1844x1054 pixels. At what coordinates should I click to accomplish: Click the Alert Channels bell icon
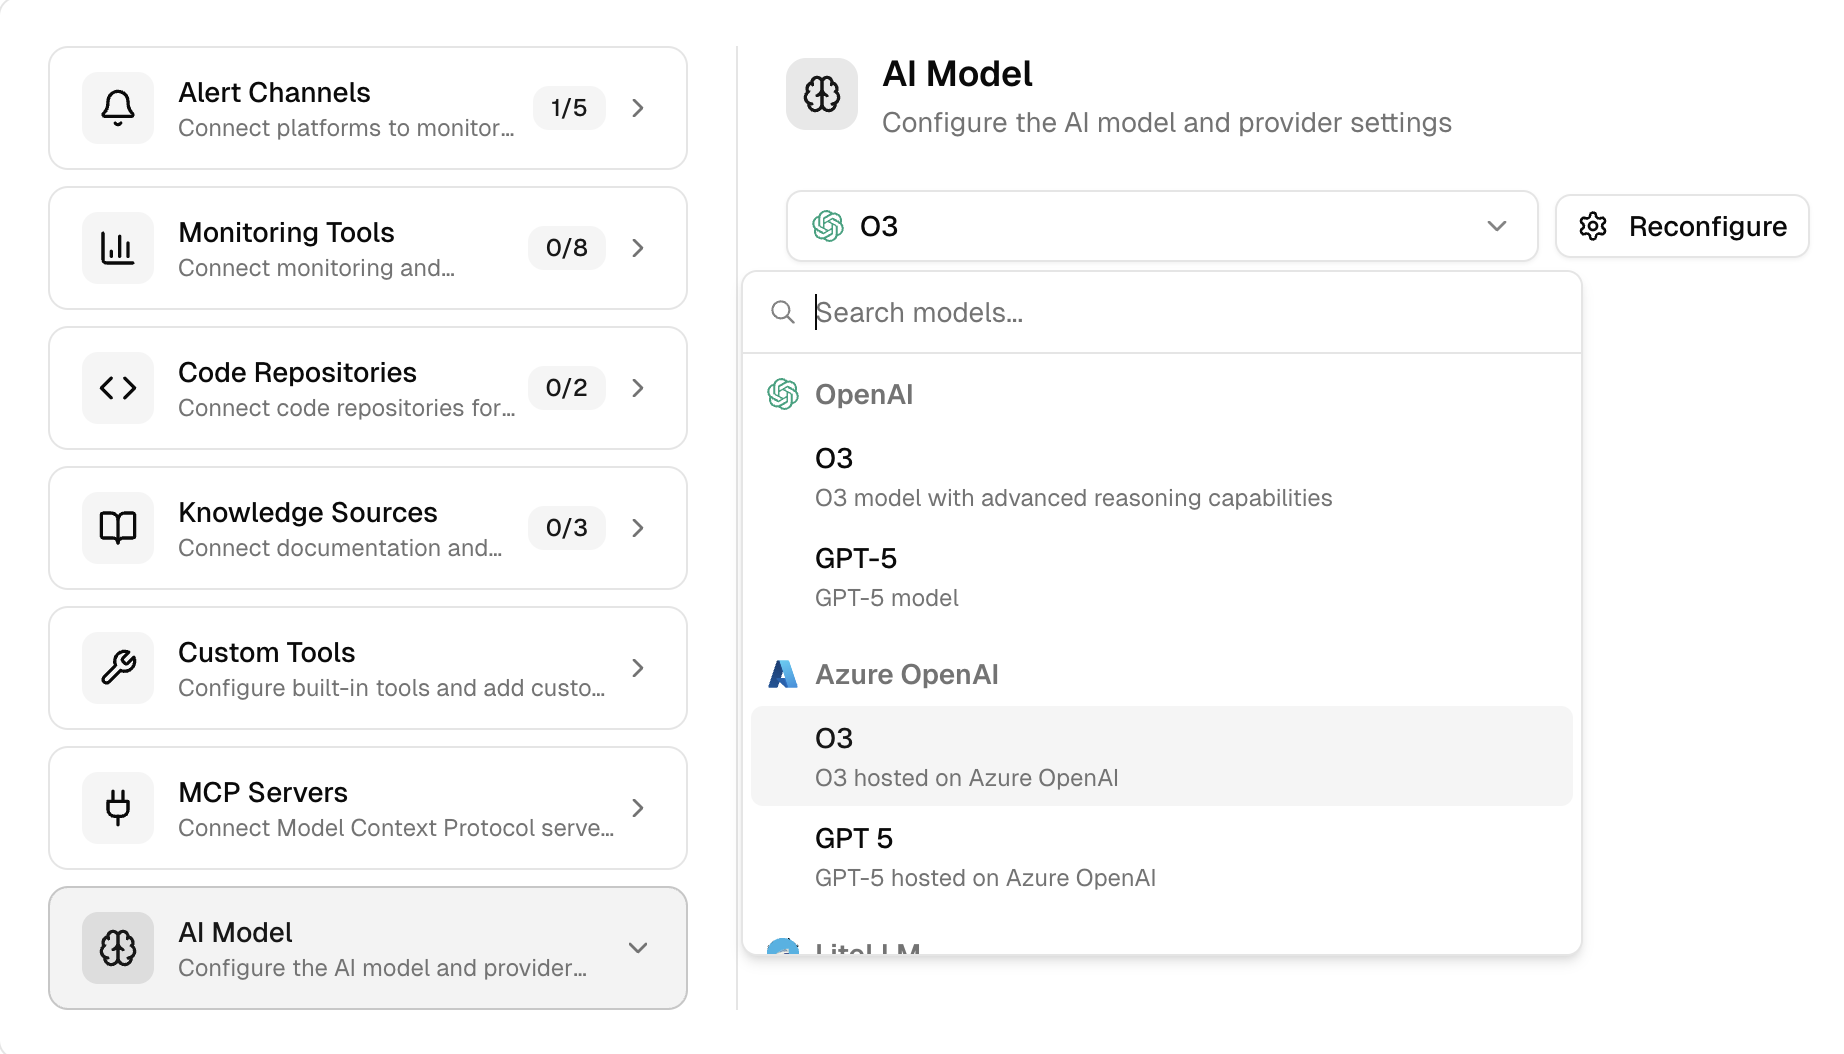point(118,108)
